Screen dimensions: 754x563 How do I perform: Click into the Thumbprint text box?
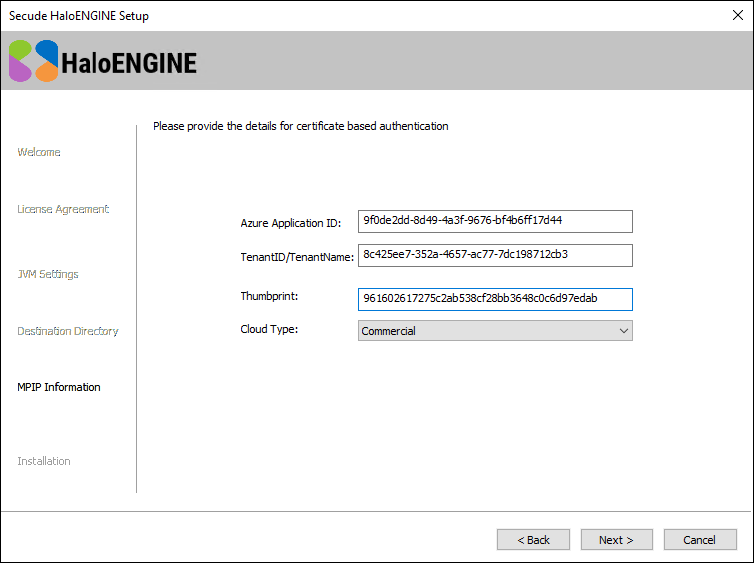(495, 299)
